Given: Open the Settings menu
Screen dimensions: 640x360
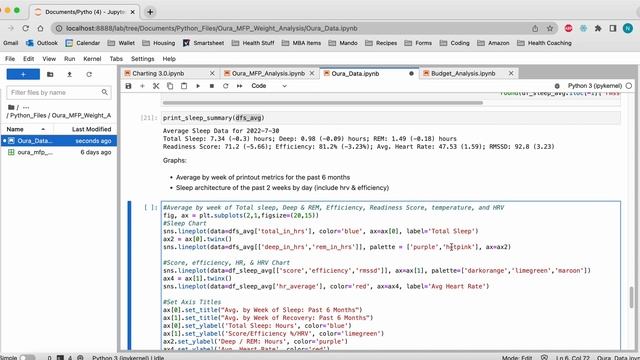Looking at the screenshot, I should pos(142,59).
